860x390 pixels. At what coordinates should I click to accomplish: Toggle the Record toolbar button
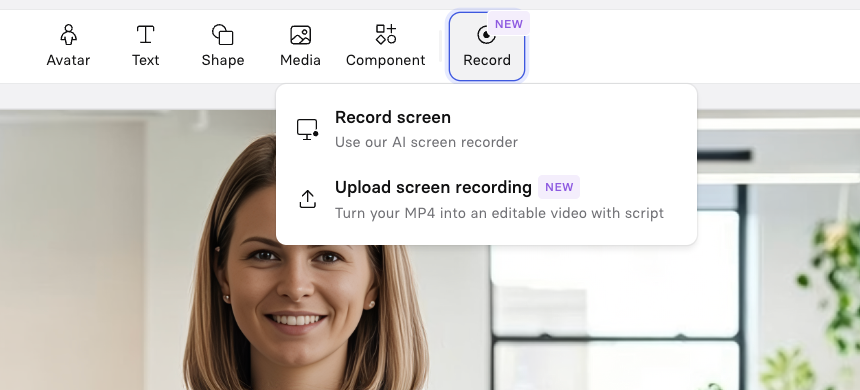[487, 46]
